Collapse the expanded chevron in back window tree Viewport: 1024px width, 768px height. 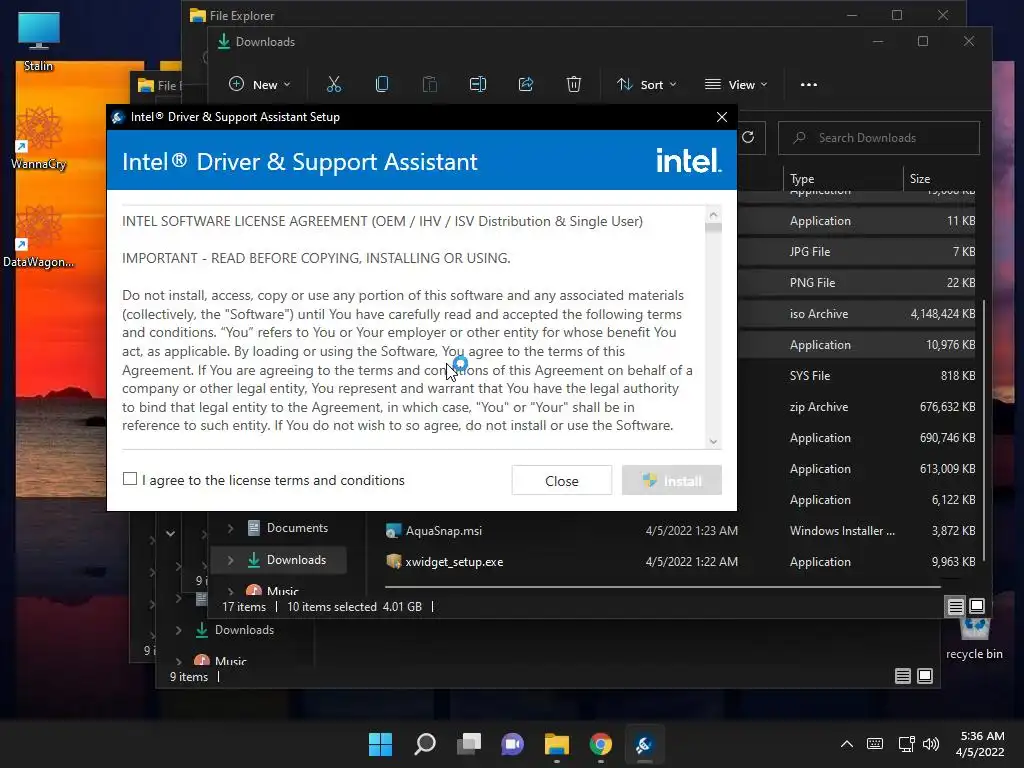click(170, 534)
